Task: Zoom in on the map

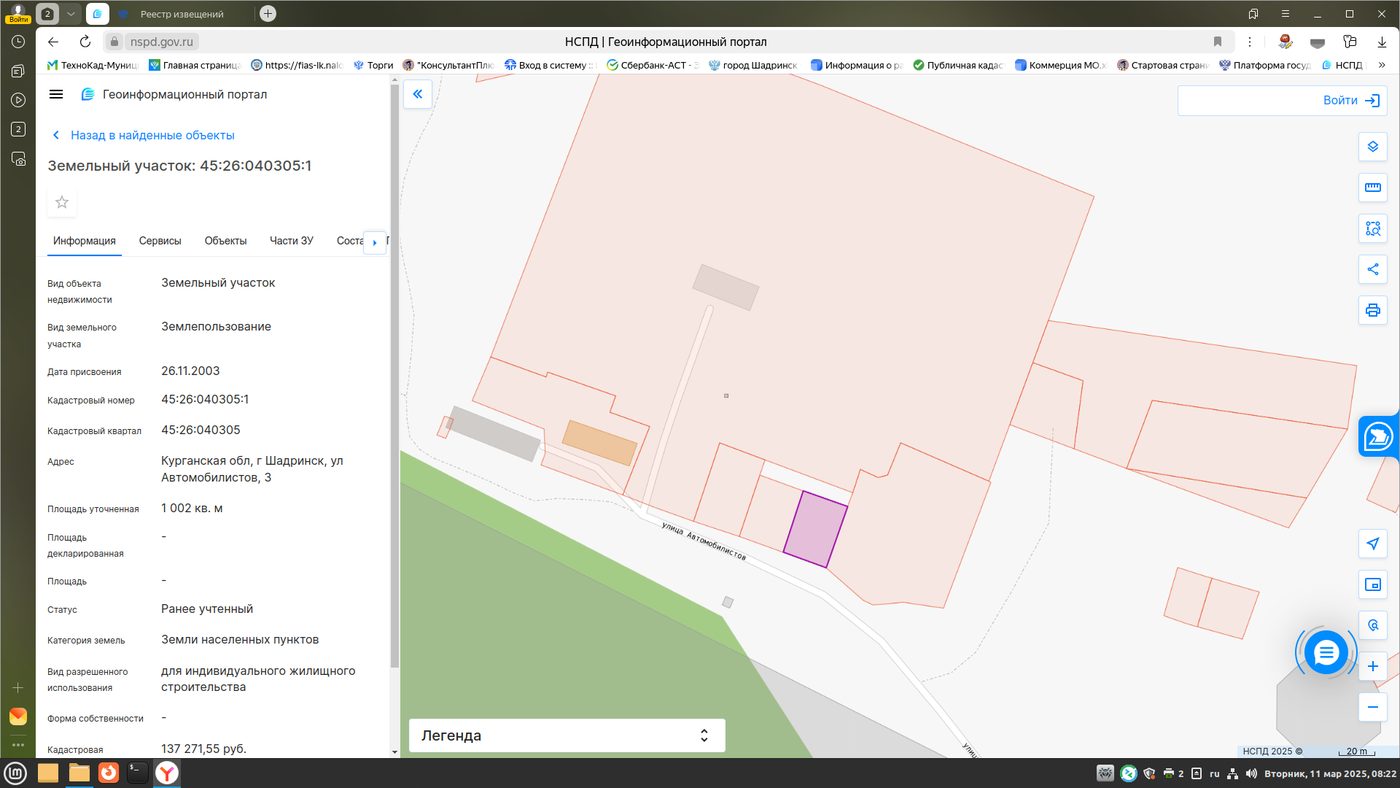Action: coord(1373,666)
